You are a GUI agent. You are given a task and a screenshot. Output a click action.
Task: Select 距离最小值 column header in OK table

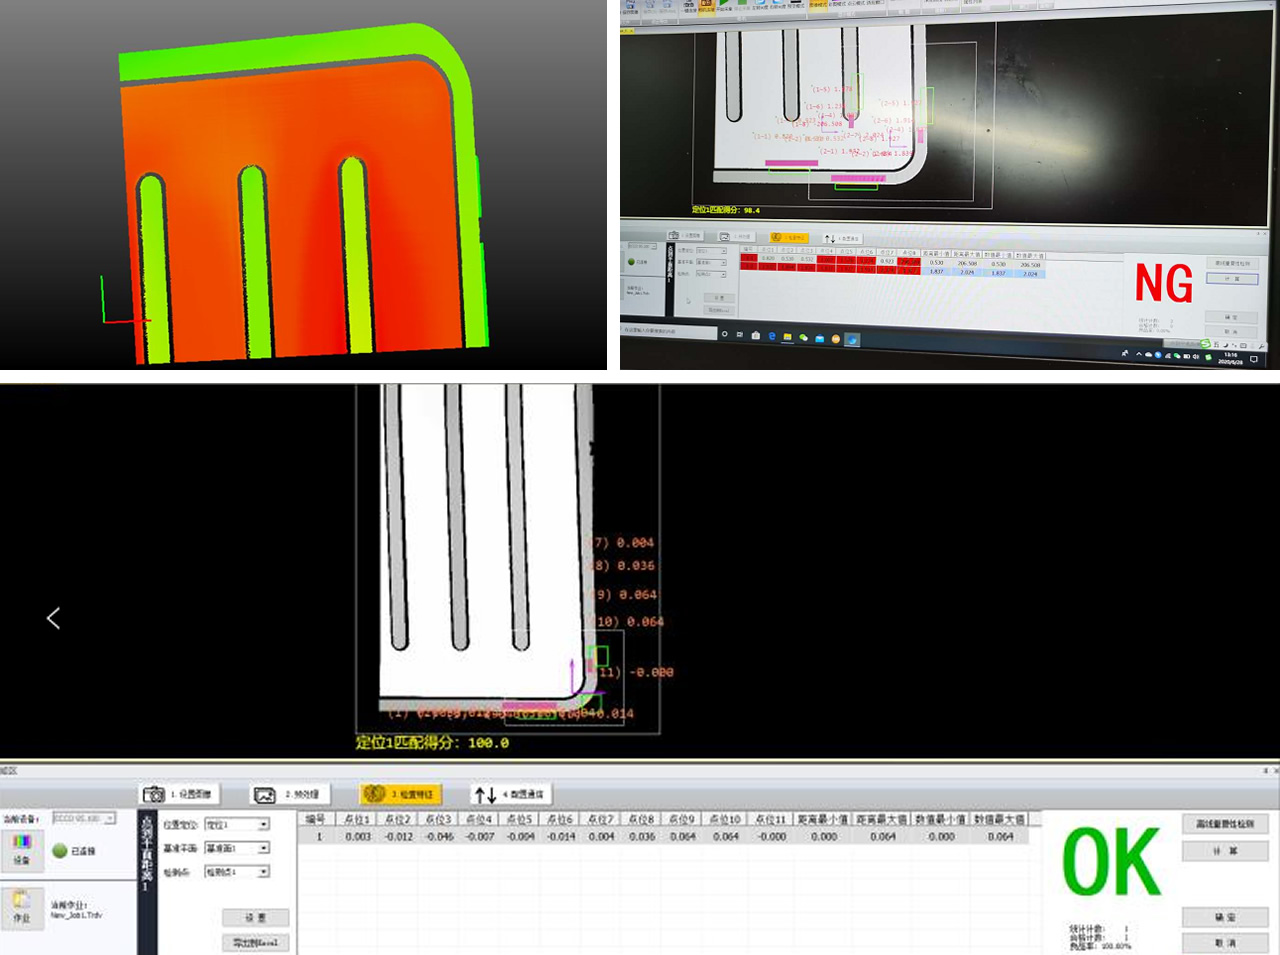click(823, 819)
